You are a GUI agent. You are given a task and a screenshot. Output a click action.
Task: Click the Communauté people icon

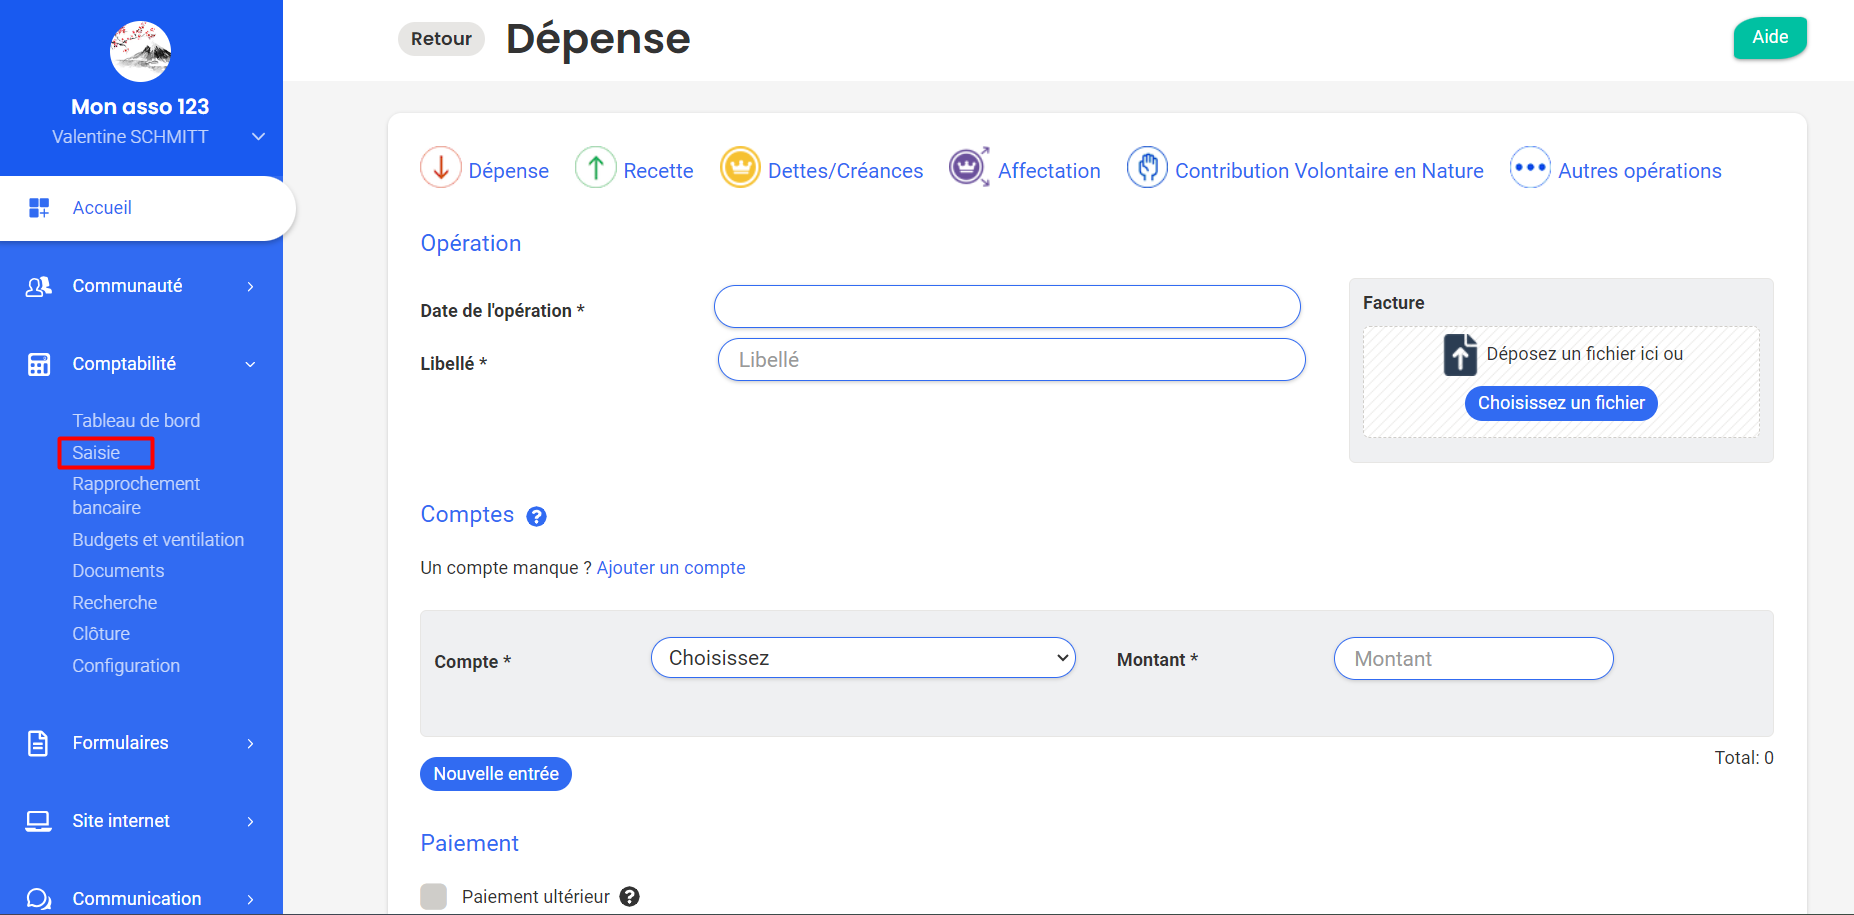(x=39, y=286)
